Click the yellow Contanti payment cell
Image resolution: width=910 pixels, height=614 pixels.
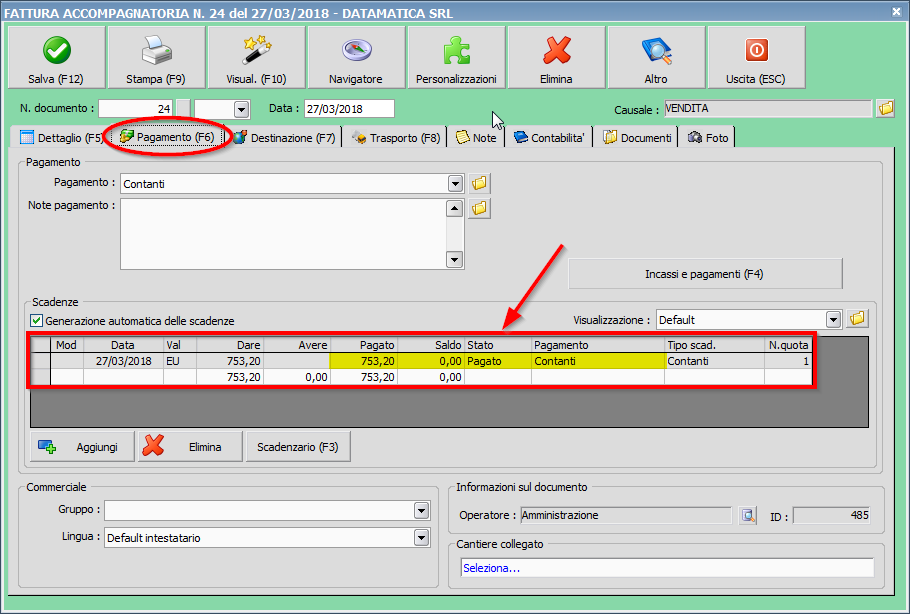pyautogui.click(x=598, y=361)
